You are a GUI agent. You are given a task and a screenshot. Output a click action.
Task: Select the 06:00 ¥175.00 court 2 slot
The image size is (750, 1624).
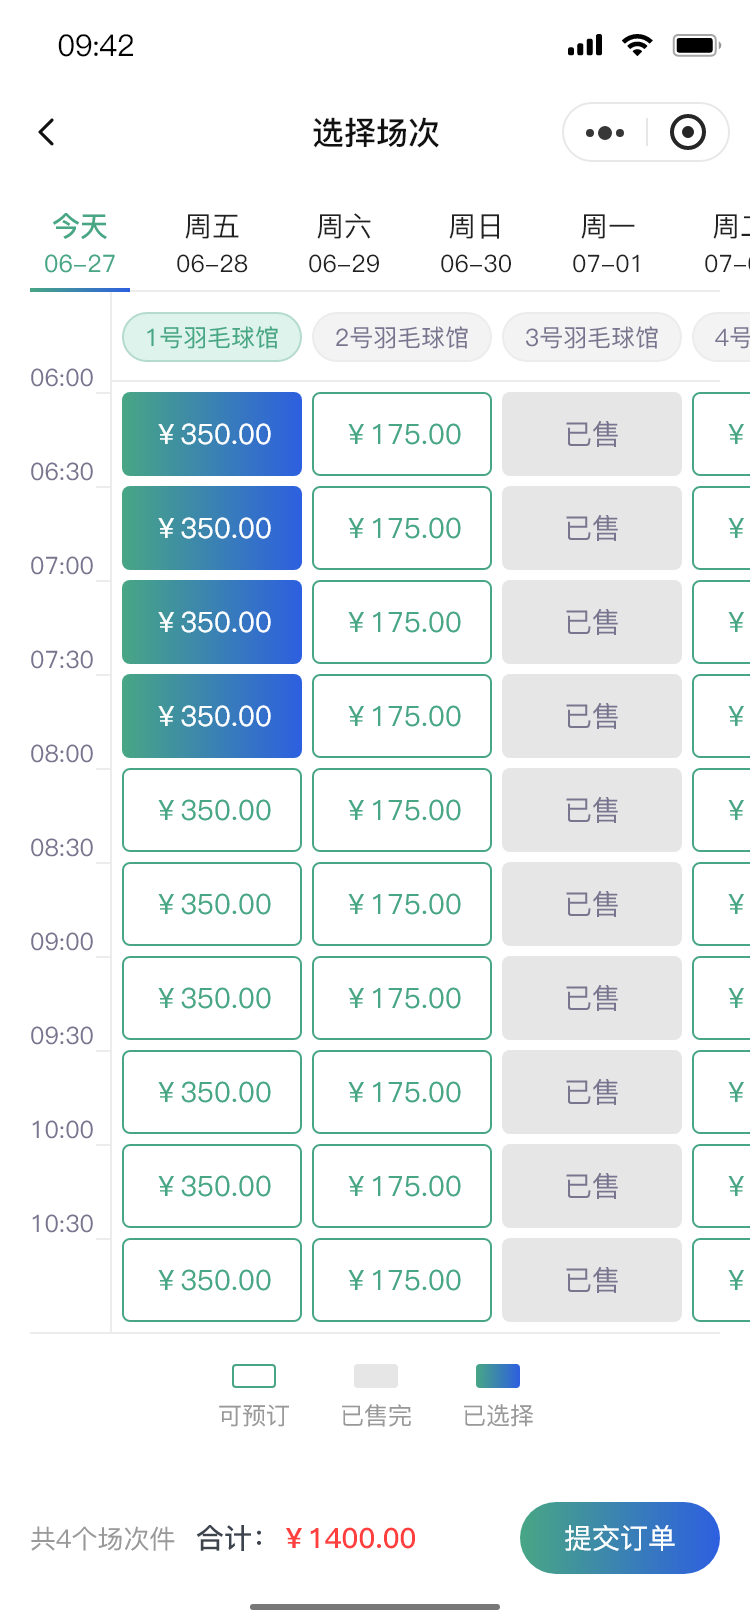coord(402,434)
